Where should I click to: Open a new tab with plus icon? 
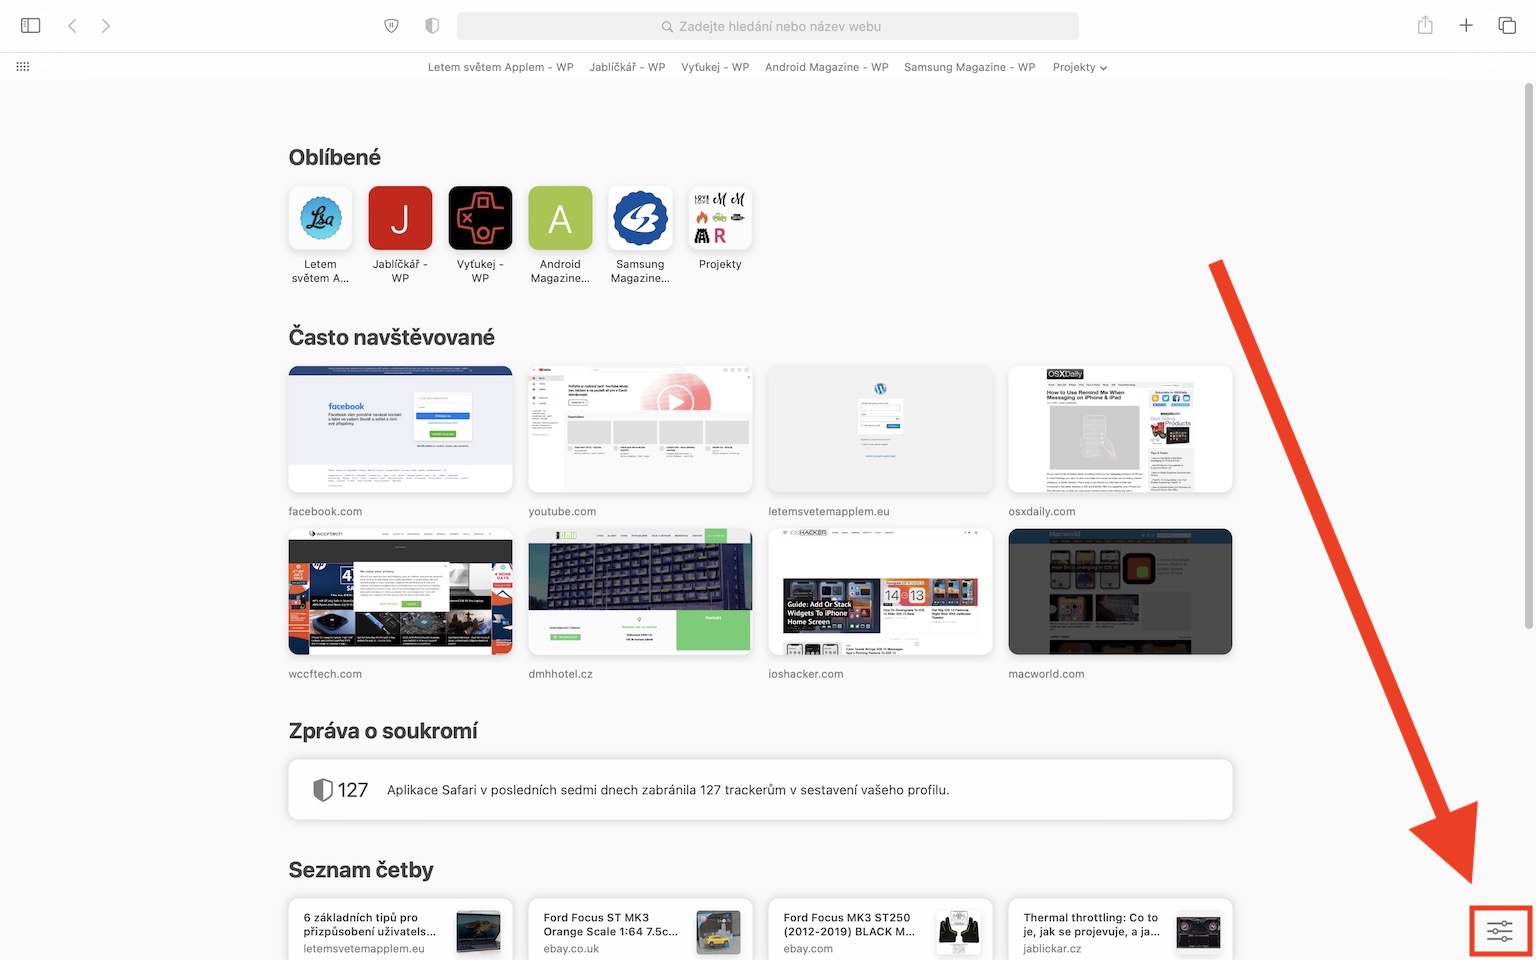pyautogui.click(x=1466, y=26)
